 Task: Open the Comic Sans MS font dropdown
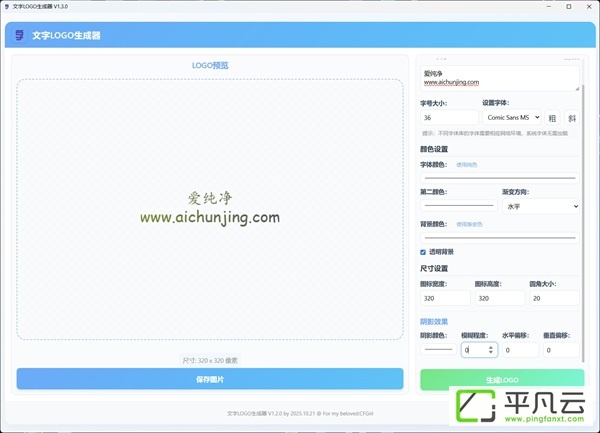click(512, 117)
